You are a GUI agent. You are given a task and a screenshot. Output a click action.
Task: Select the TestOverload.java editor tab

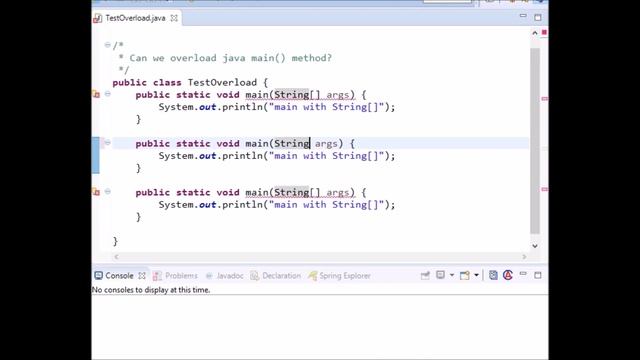(x=135, y=18)
